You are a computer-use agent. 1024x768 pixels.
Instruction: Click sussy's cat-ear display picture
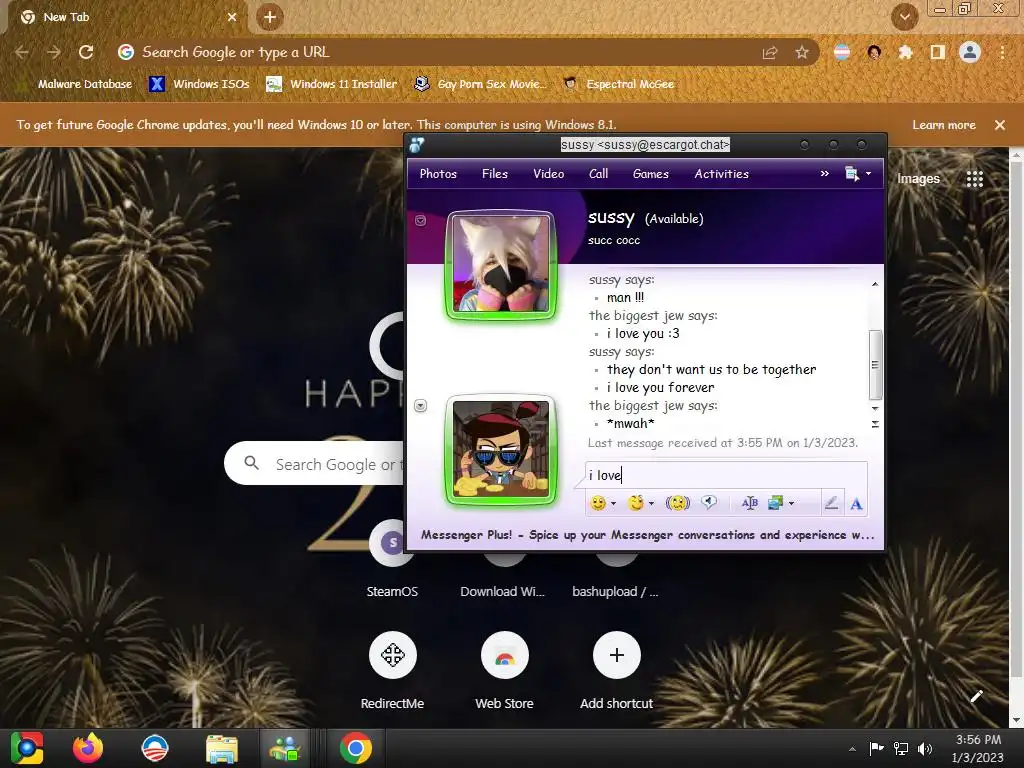tap(501, 264)
